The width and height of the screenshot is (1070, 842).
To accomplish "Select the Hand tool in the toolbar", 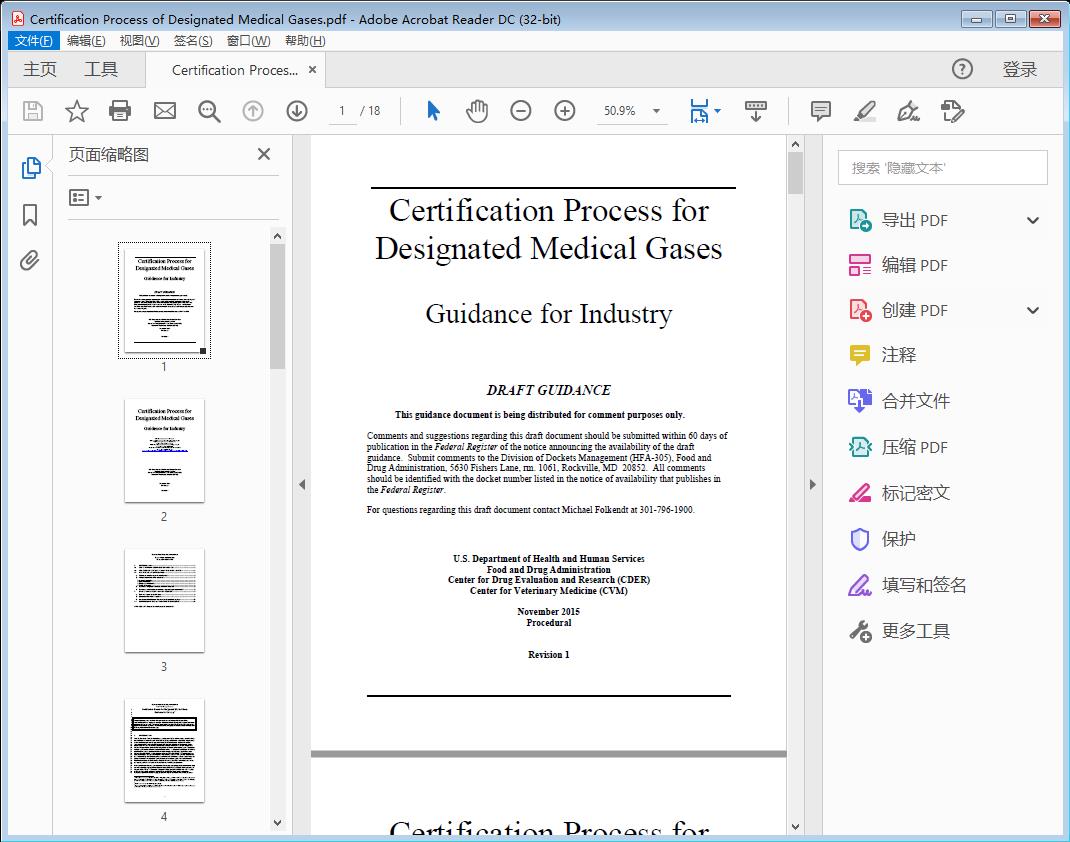I will pyautogui.click(x=477, y=111).
